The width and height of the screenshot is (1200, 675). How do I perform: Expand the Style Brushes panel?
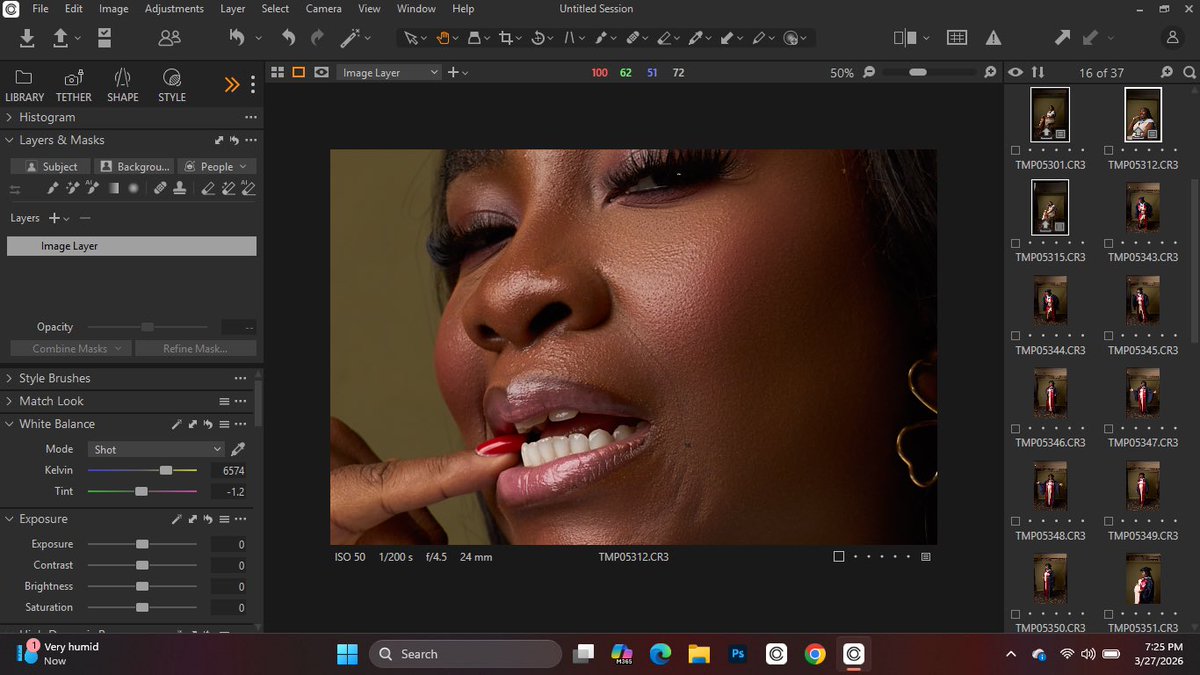pos(10,379)
